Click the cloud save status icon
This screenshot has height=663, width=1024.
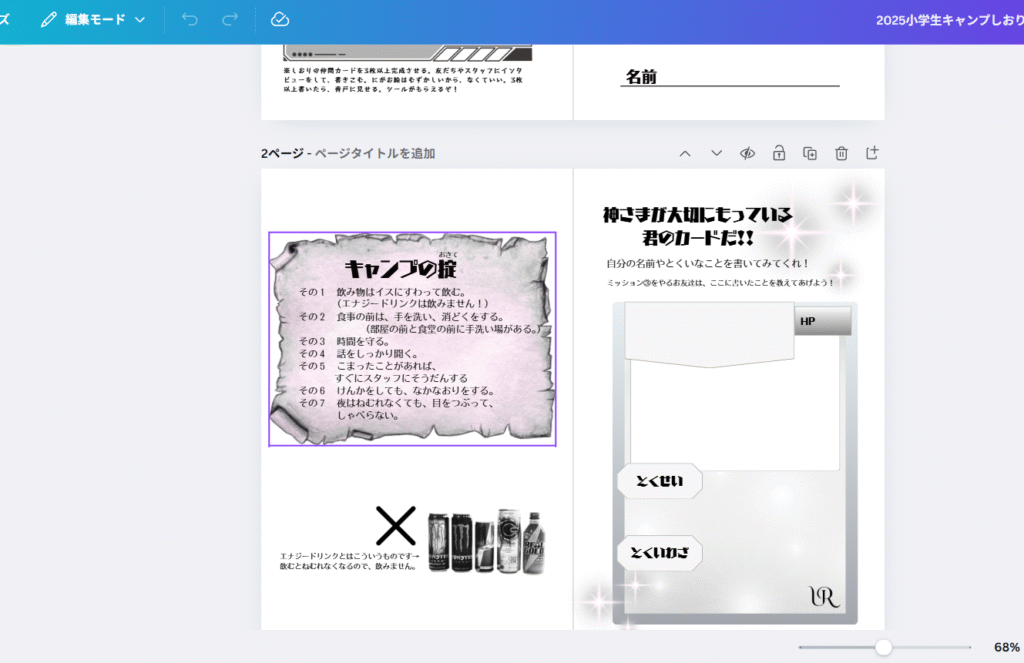tap(280, 19)
